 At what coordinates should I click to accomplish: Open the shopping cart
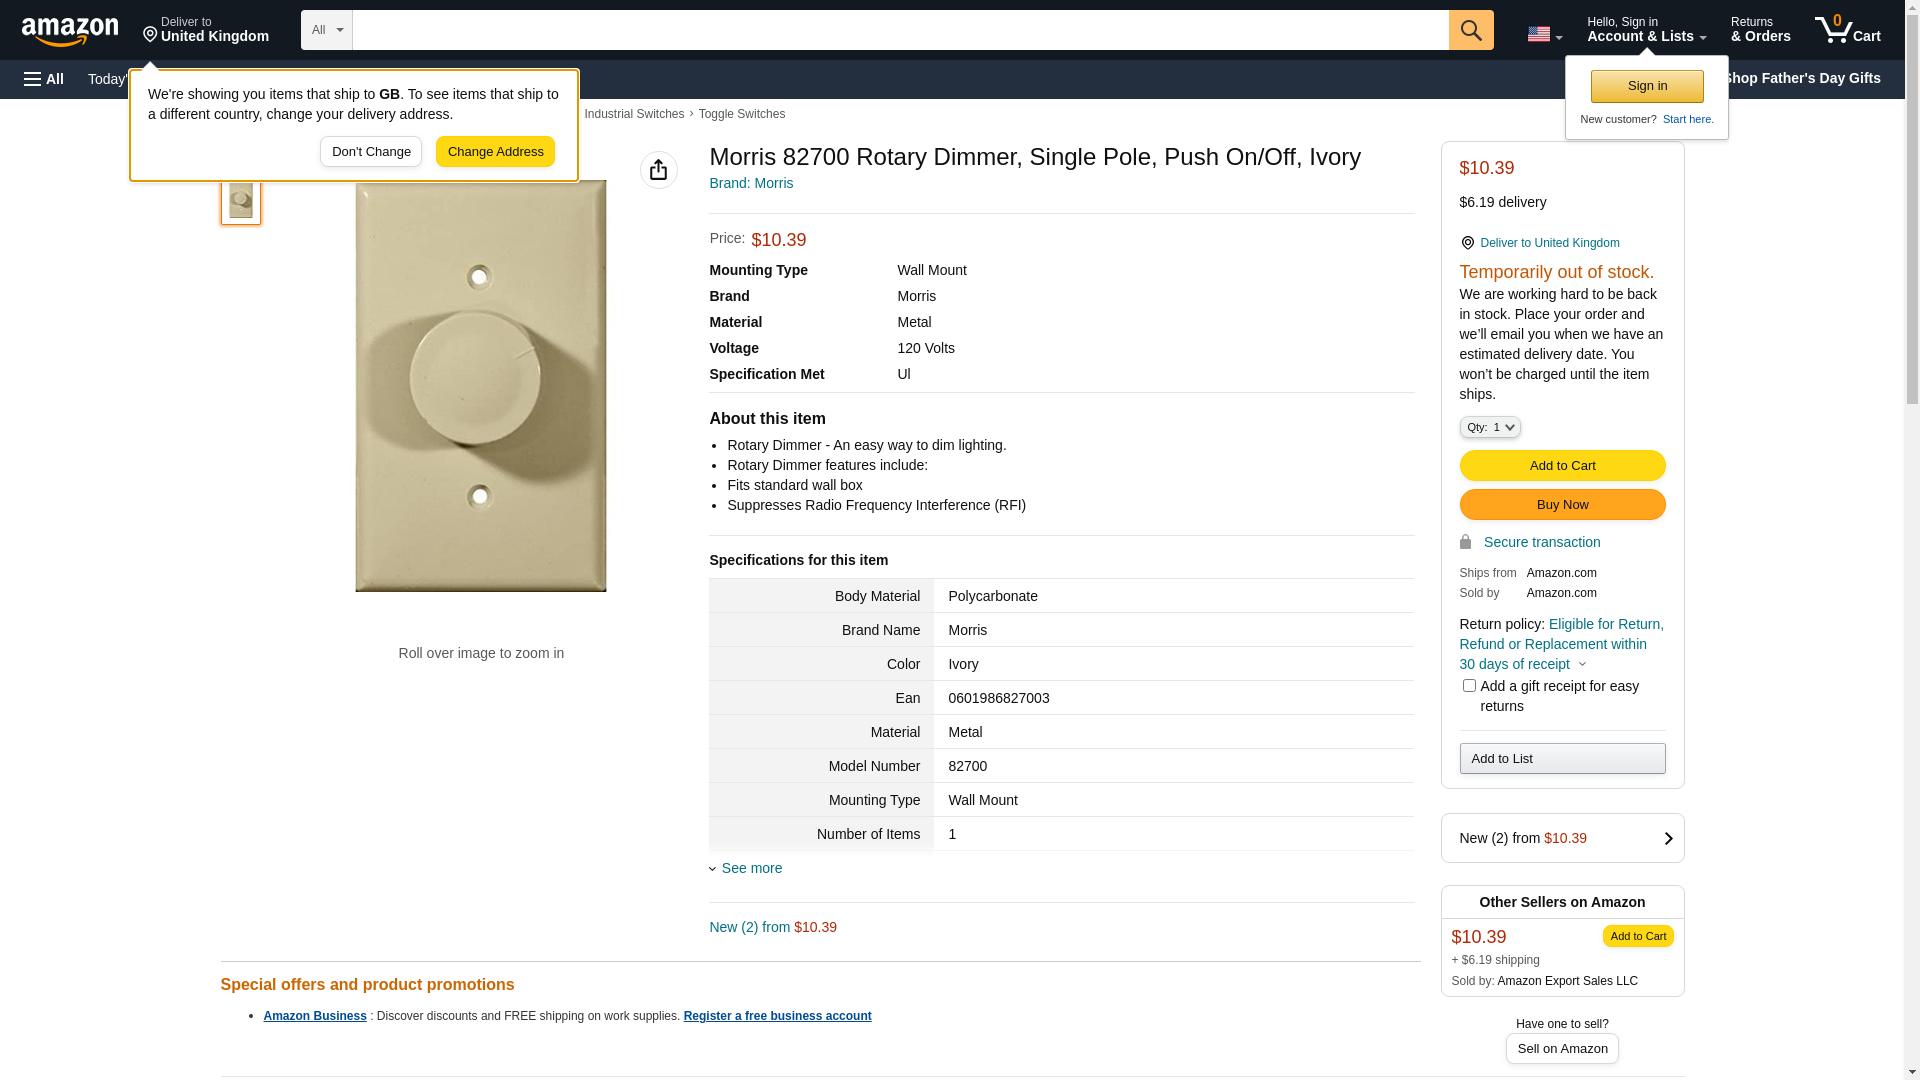tap(1848, 30)
